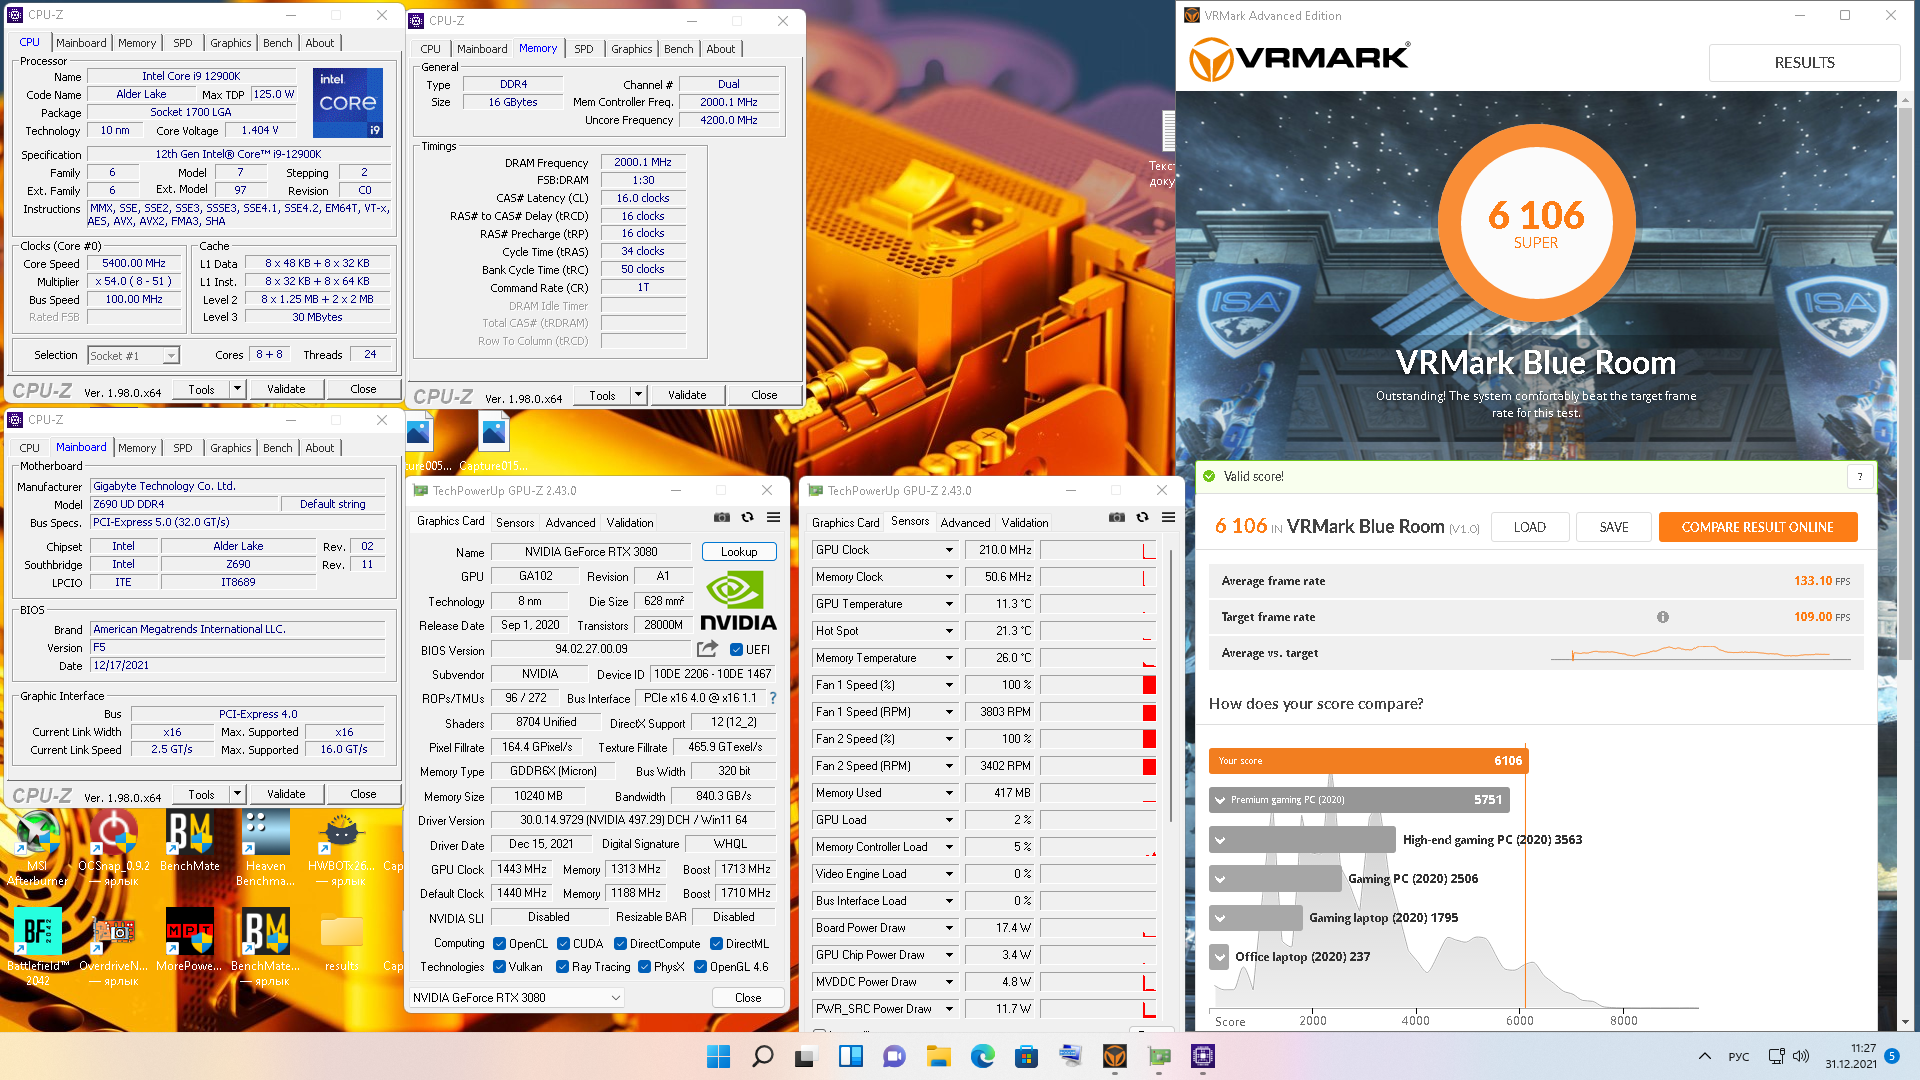The image size is (1920, 1080).
Task: Open Windows Start menu
Action: 718,1056
